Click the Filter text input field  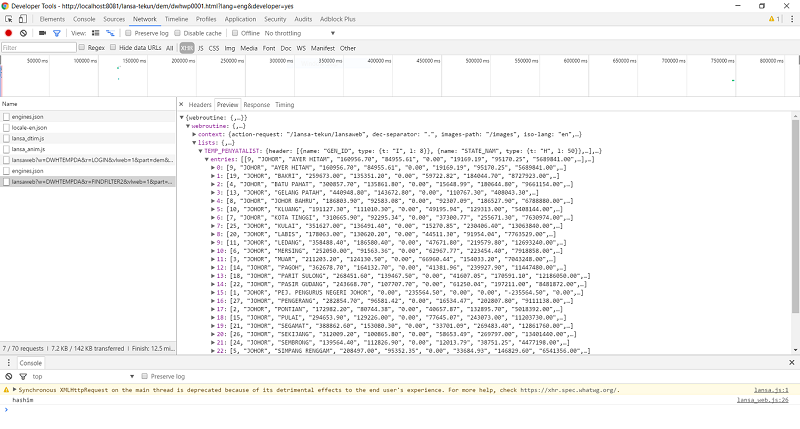38,47
